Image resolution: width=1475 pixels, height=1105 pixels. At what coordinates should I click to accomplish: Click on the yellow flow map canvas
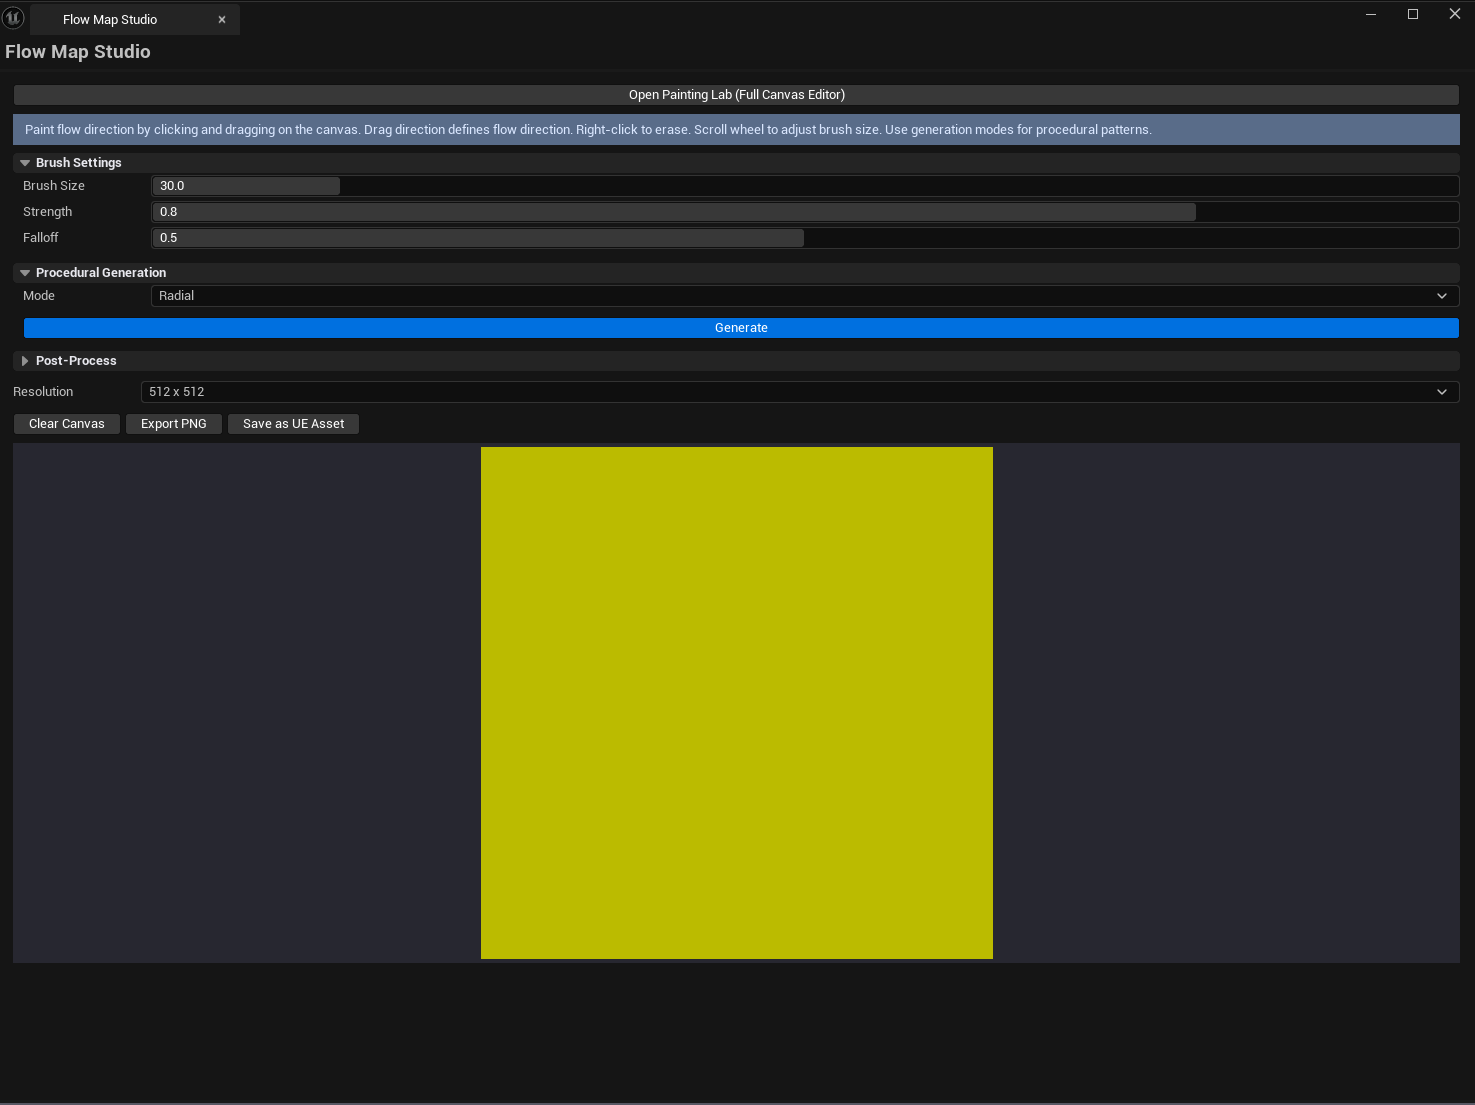pyautogui.click(x=737, y=703)
